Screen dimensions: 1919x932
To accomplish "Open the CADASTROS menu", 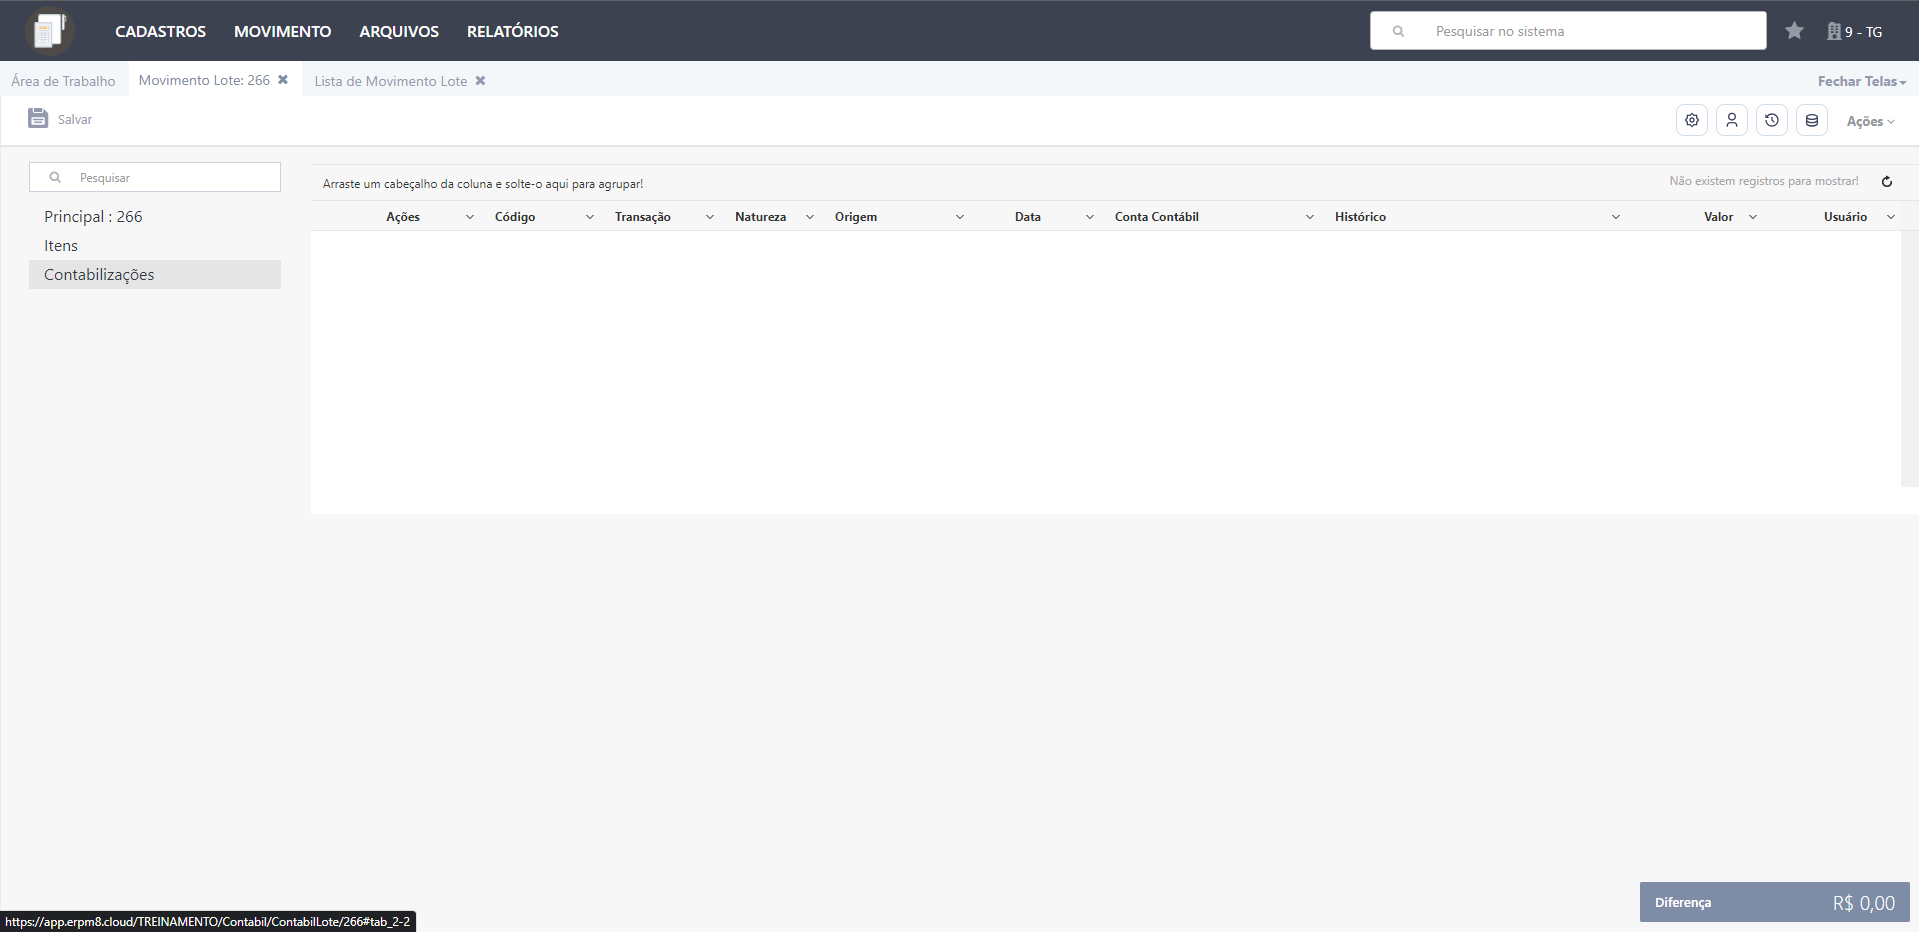I will point(160,32).
